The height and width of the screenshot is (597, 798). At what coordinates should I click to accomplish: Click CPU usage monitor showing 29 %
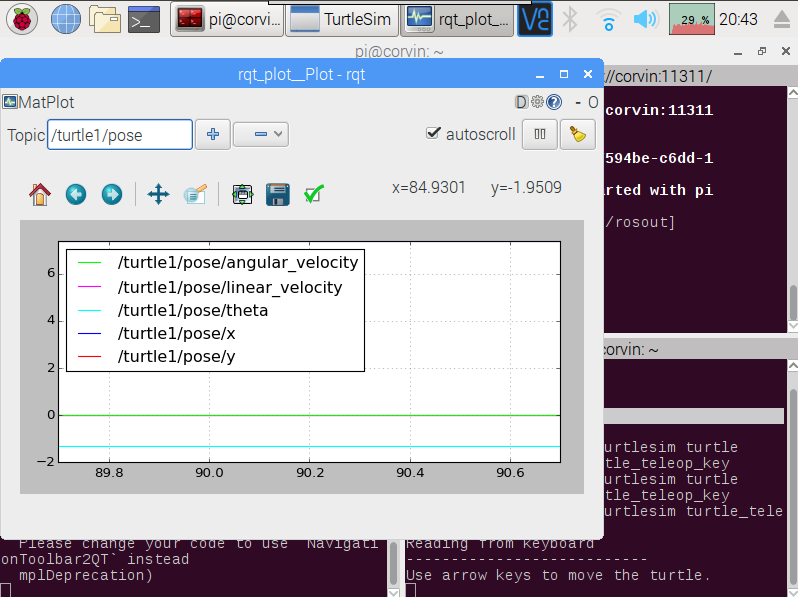pyautogui.click(x=692, y=19)
